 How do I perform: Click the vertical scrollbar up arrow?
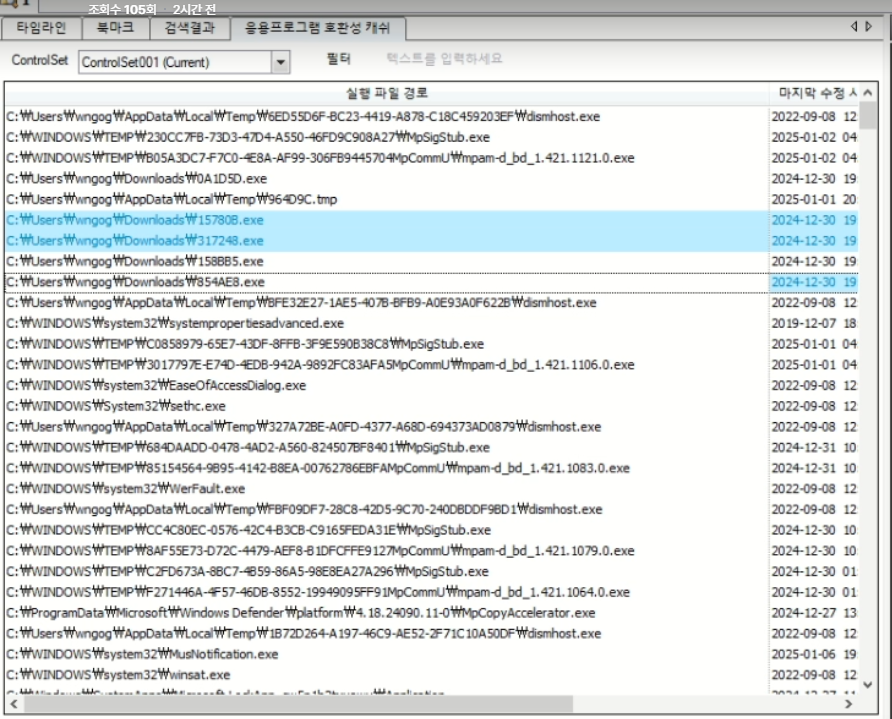867,93
